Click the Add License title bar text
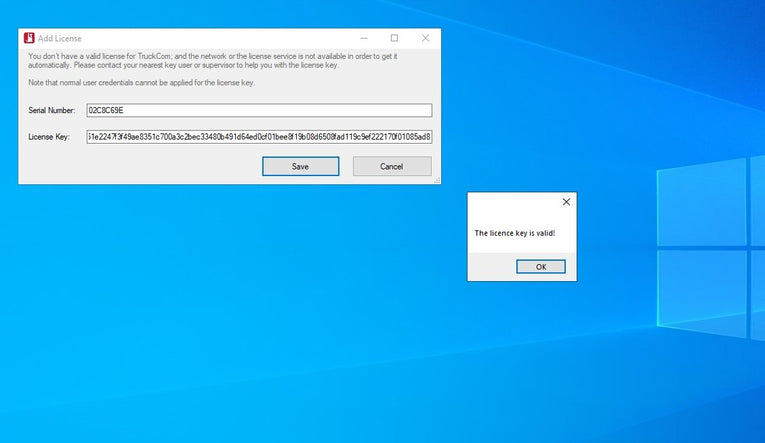Viewport: 765px width, 443px height. pyautogui.click(x=60, y=38)
